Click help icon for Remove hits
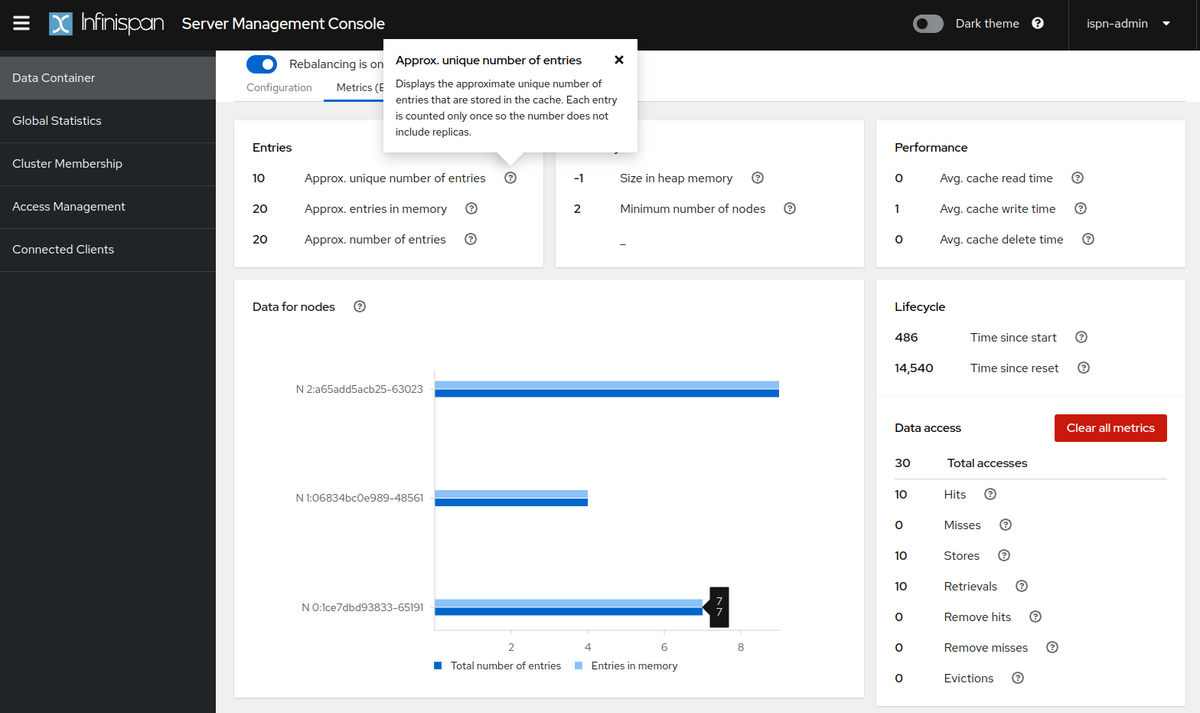The image size is (1200, 713). coord(1035,617)
